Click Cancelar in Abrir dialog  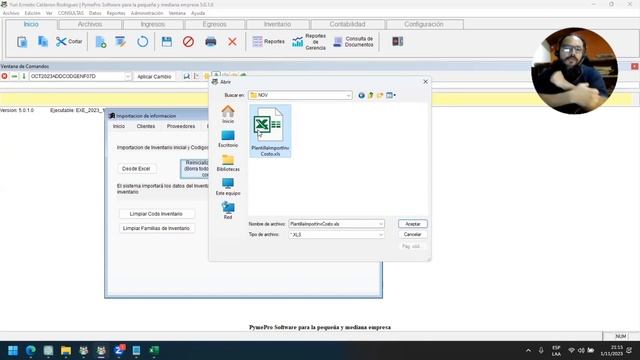(x=413, y=235)
